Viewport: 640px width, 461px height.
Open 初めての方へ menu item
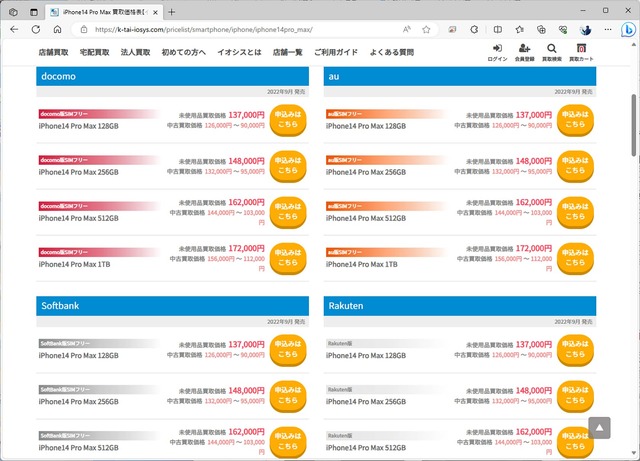click(x=184, y=52)
